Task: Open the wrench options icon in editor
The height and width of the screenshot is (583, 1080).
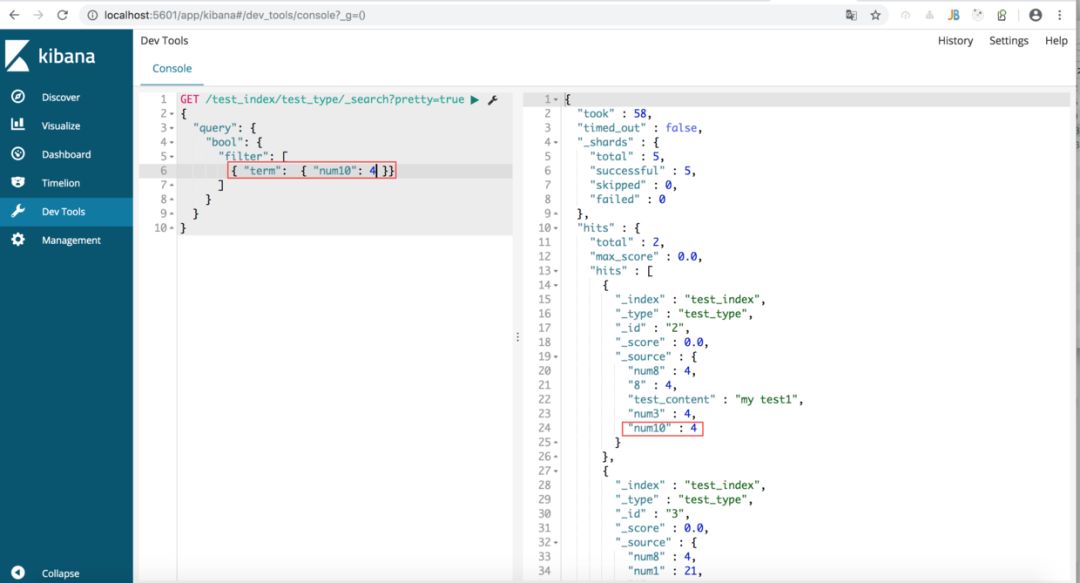Action: (x=492, y=100)
